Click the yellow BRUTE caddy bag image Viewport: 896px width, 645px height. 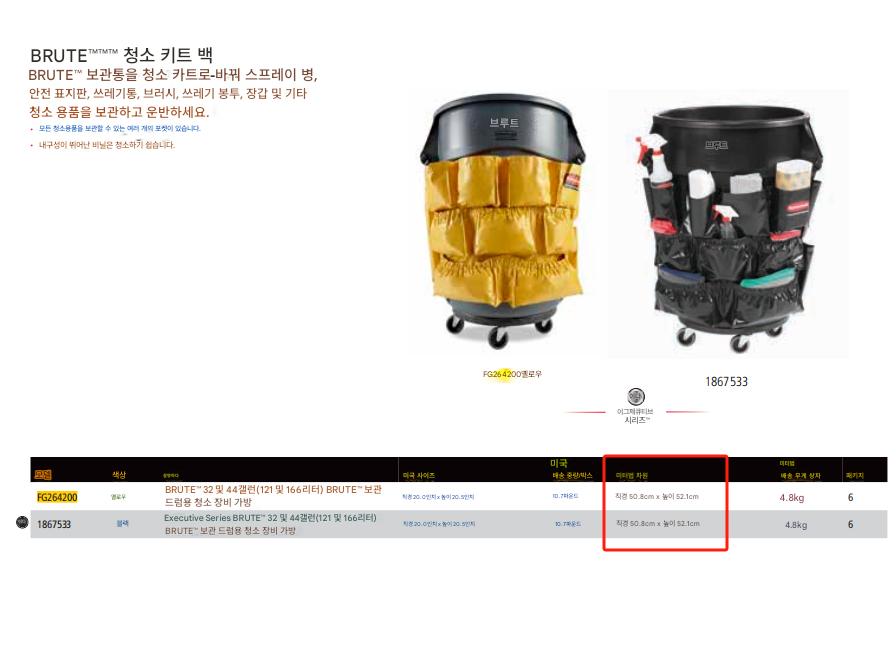(505, 222)
